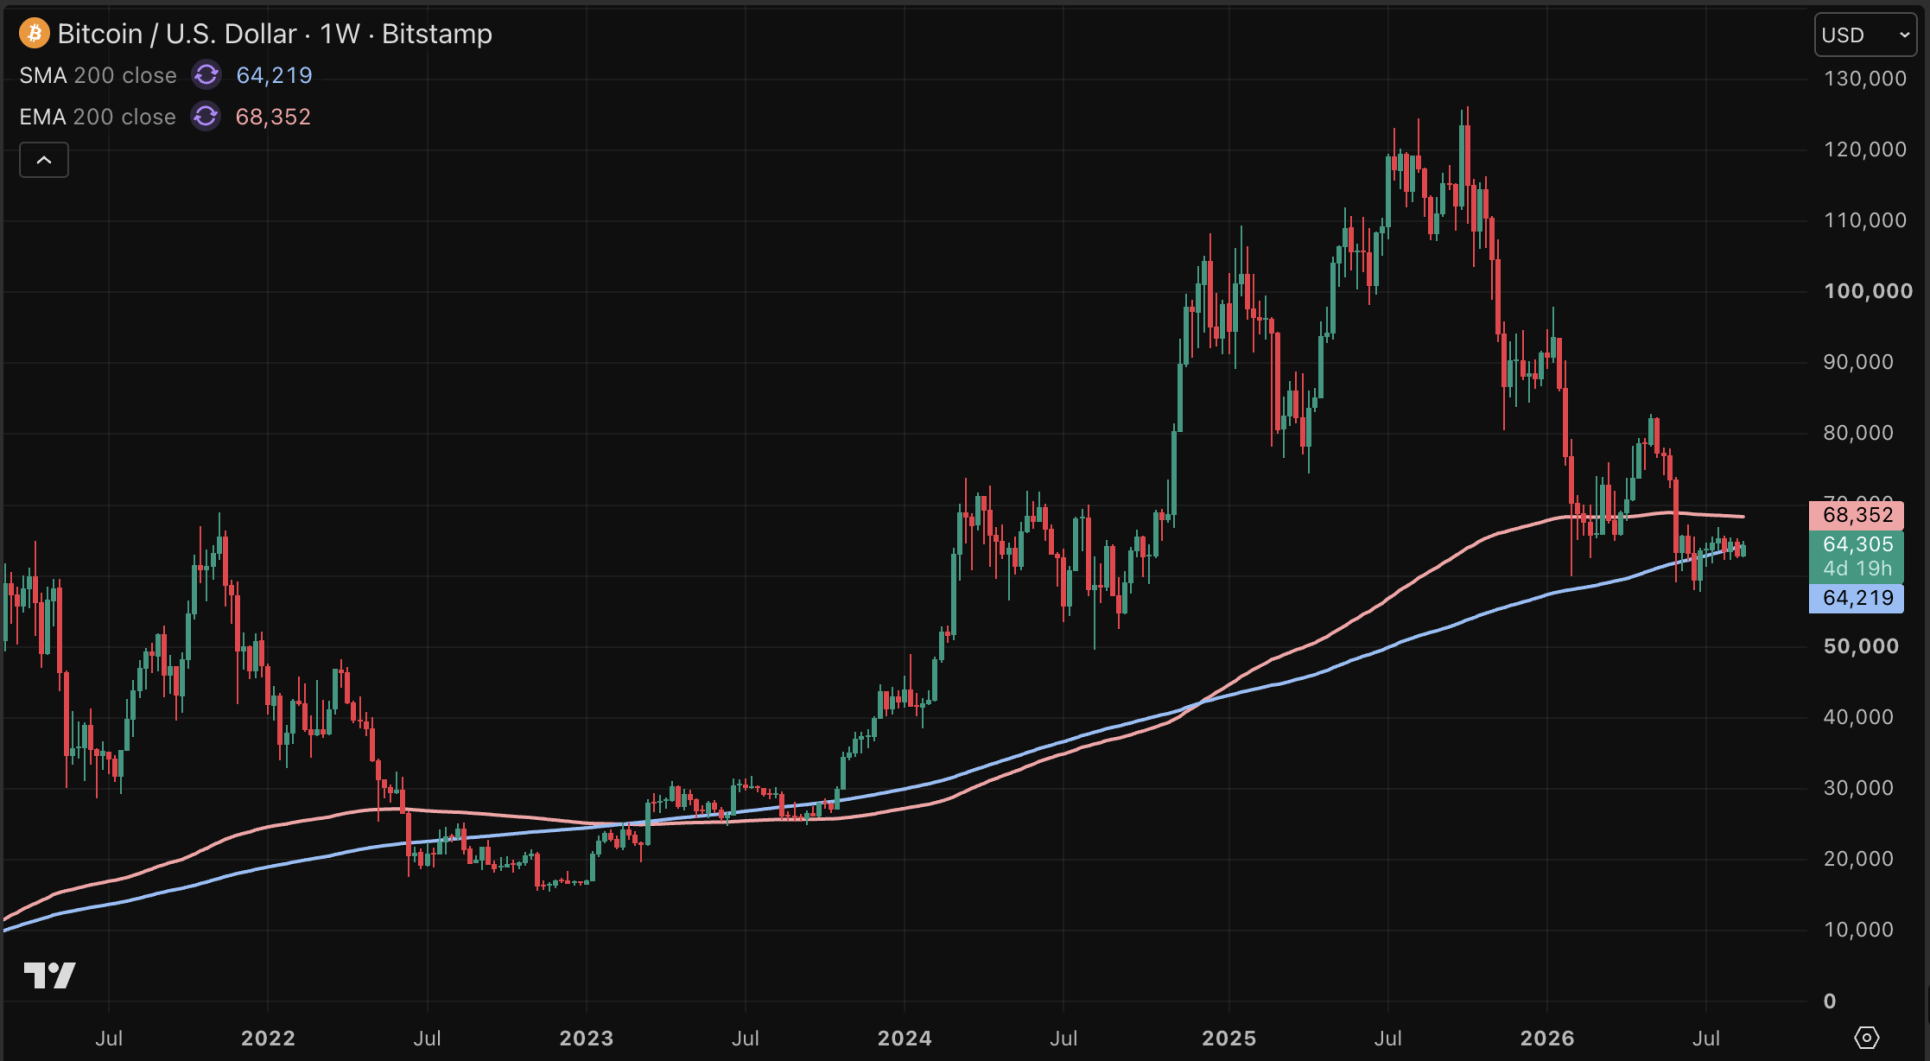This screenshot has height=1061, width=1930.
Task: Click the 2025 time axis label
Action: click(1229, 1038)
